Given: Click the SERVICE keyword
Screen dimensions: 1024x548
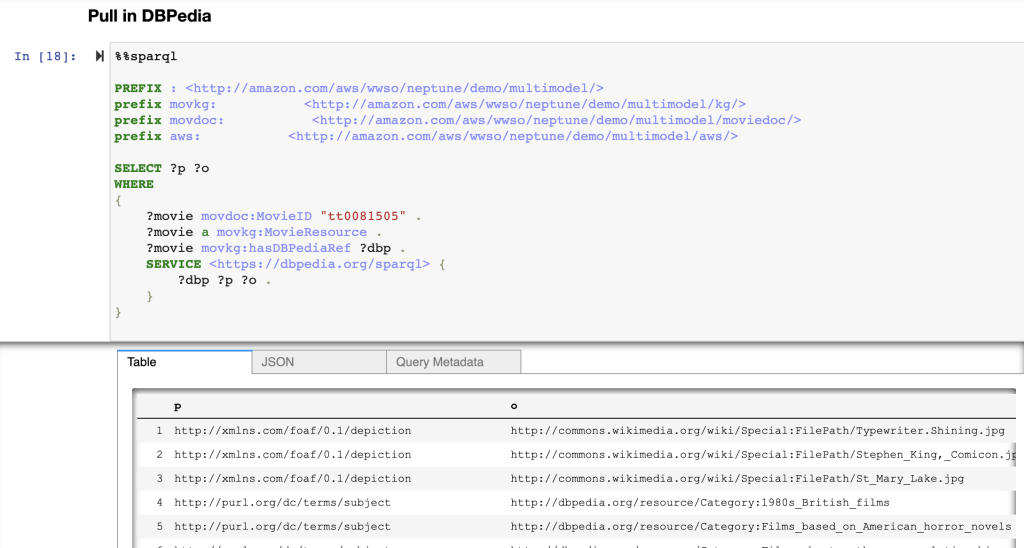Looking at the screenshot, I should click(174, 264).
